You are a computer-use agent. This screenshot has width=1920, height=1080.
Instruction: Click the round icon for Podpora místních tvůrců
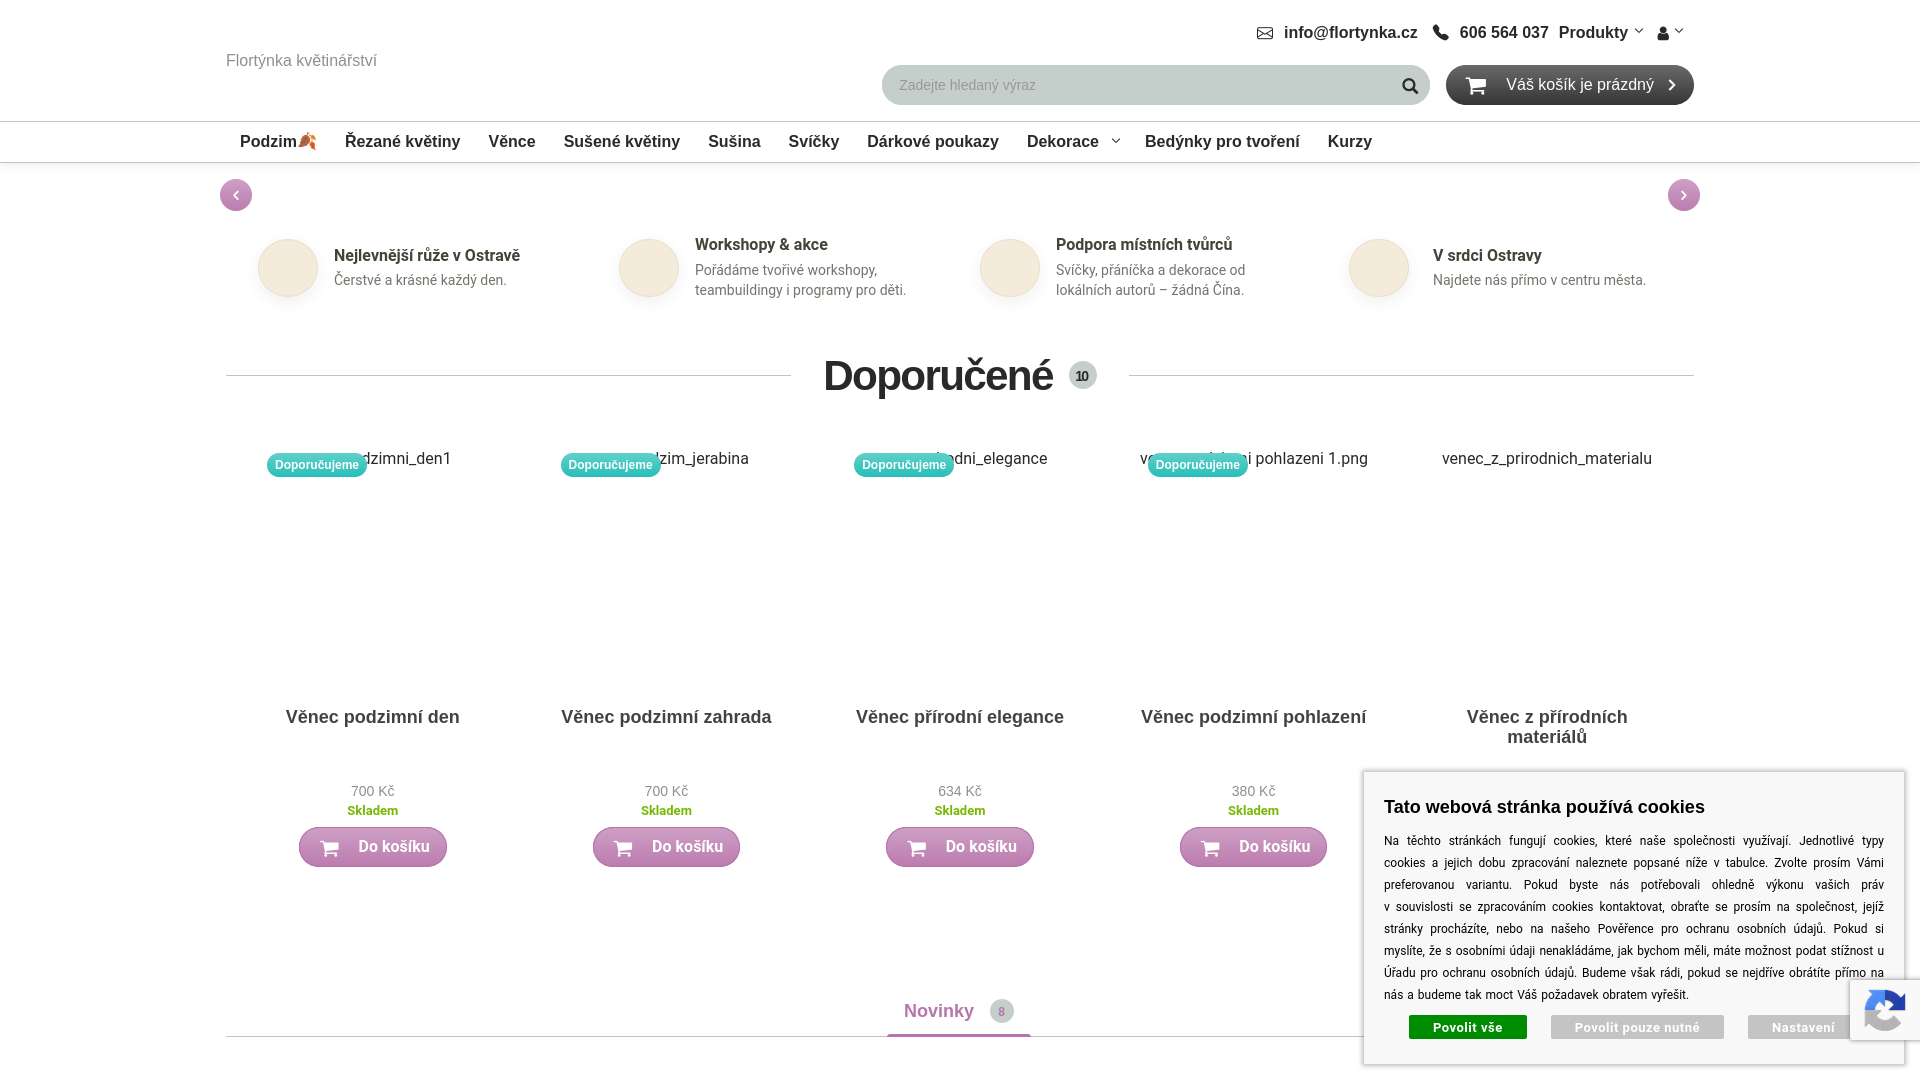tap(1010, 268)
